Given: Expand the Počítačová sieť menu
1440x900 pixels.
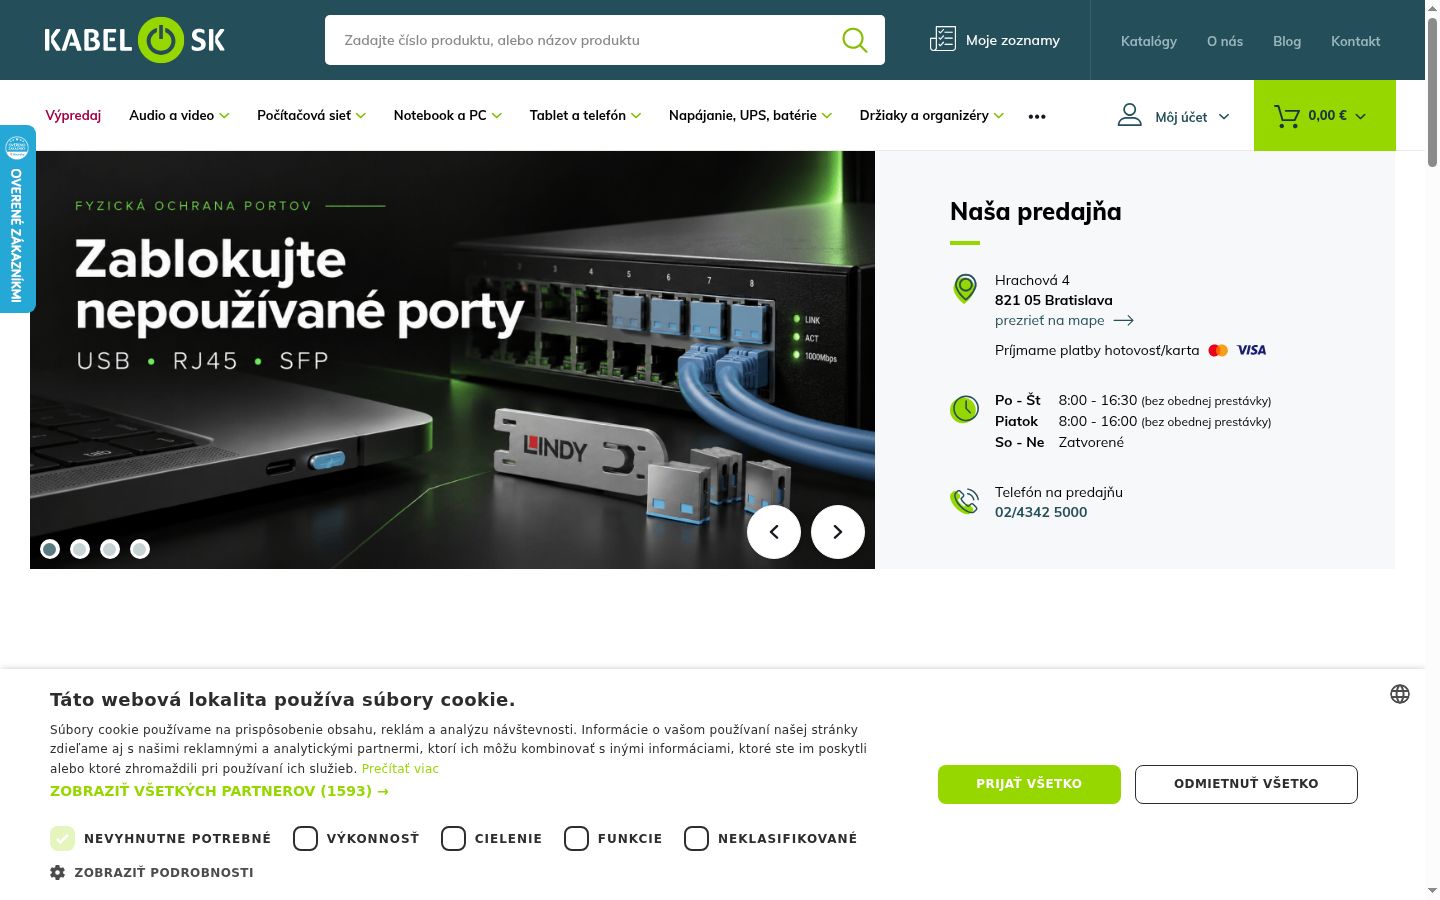Looking at the screenshot, I should pos(311,116).
